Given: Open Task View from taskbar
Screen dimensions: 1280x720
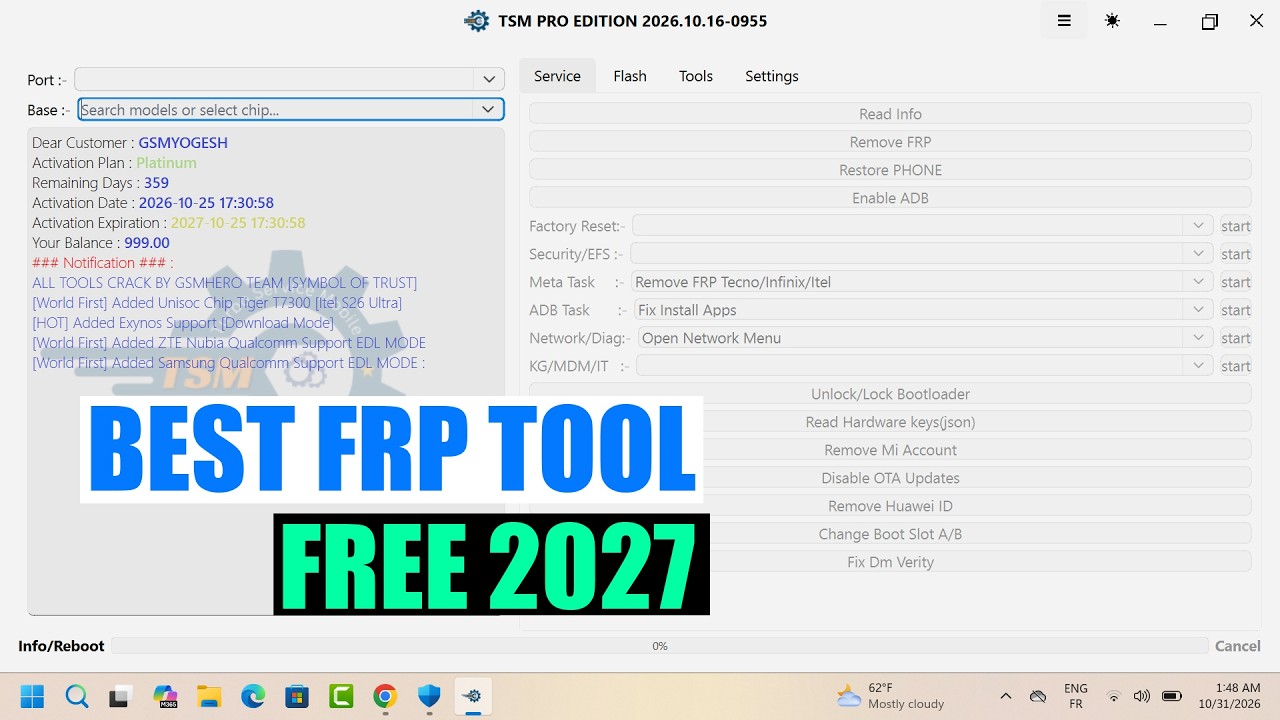Looking at the screenshot, I should pos(121,696).
